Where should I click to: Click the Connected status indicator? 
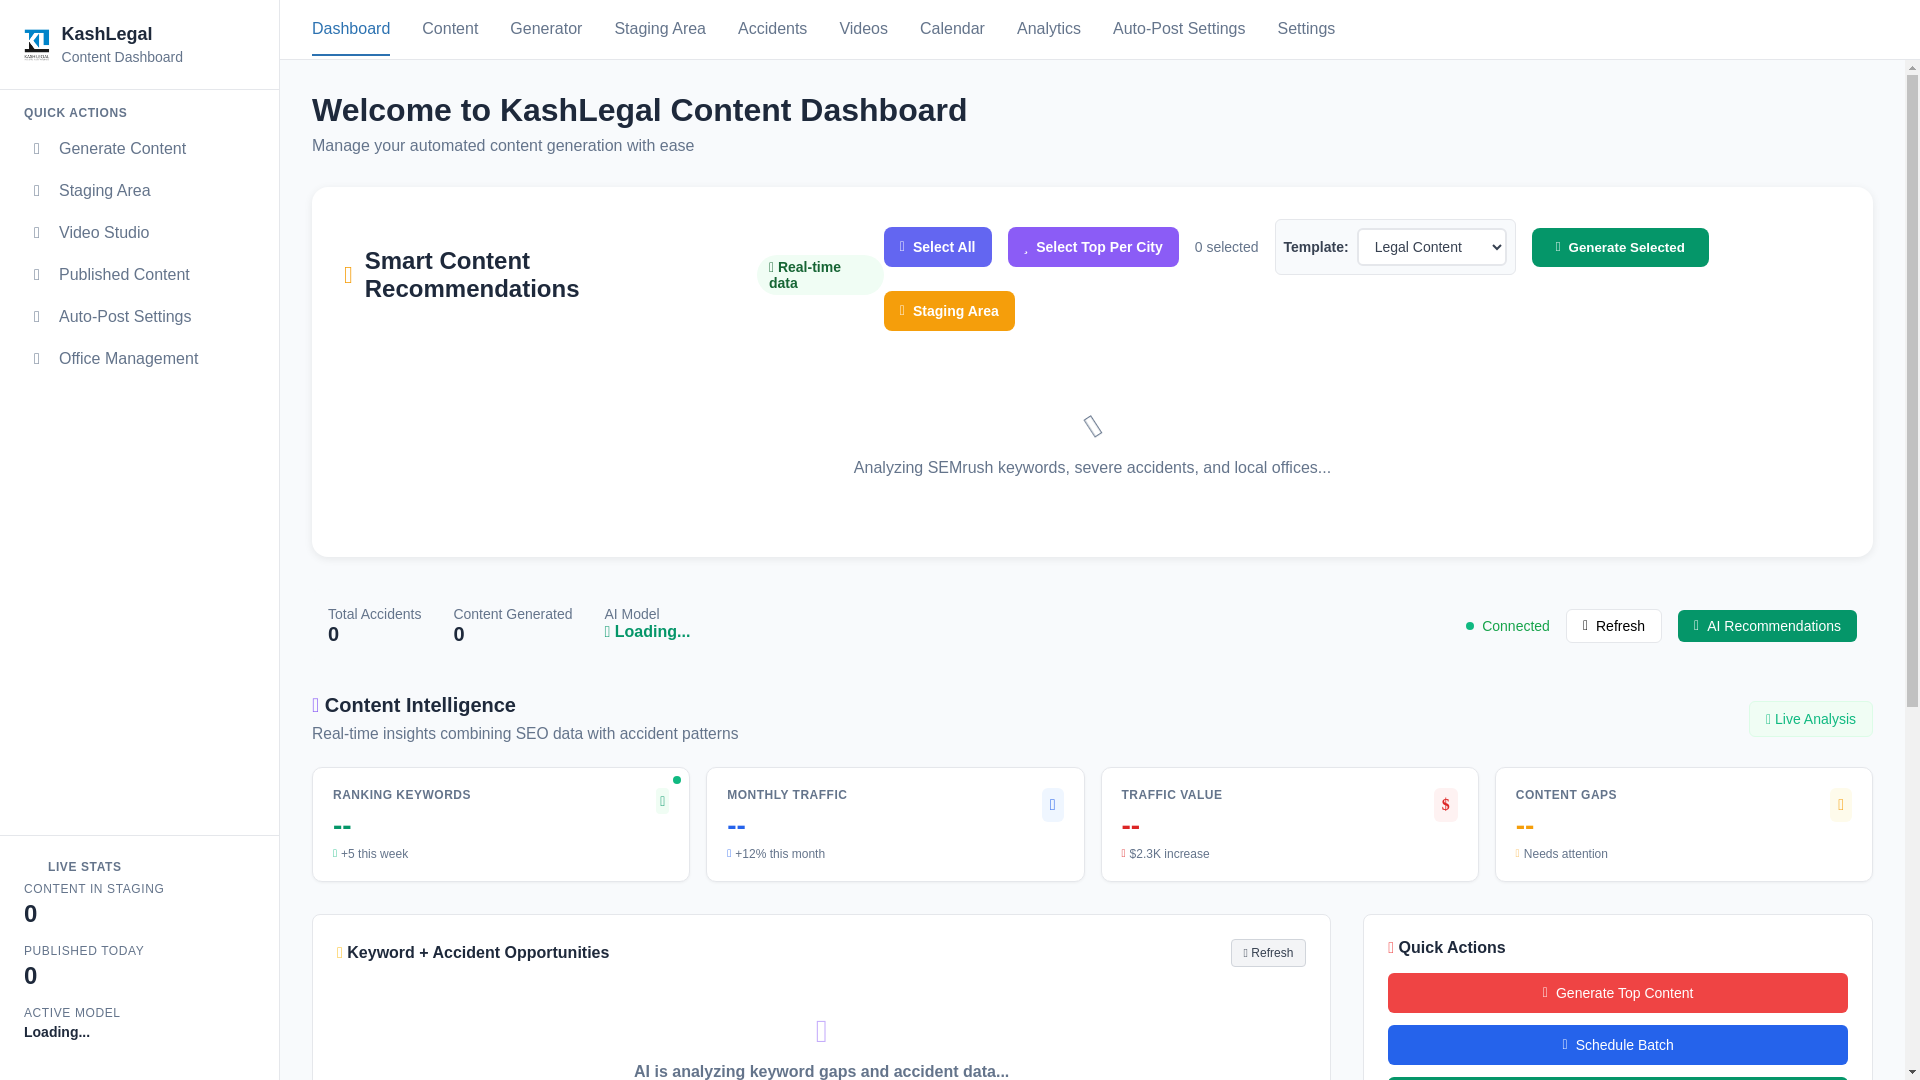click(x=1507, y=626)
